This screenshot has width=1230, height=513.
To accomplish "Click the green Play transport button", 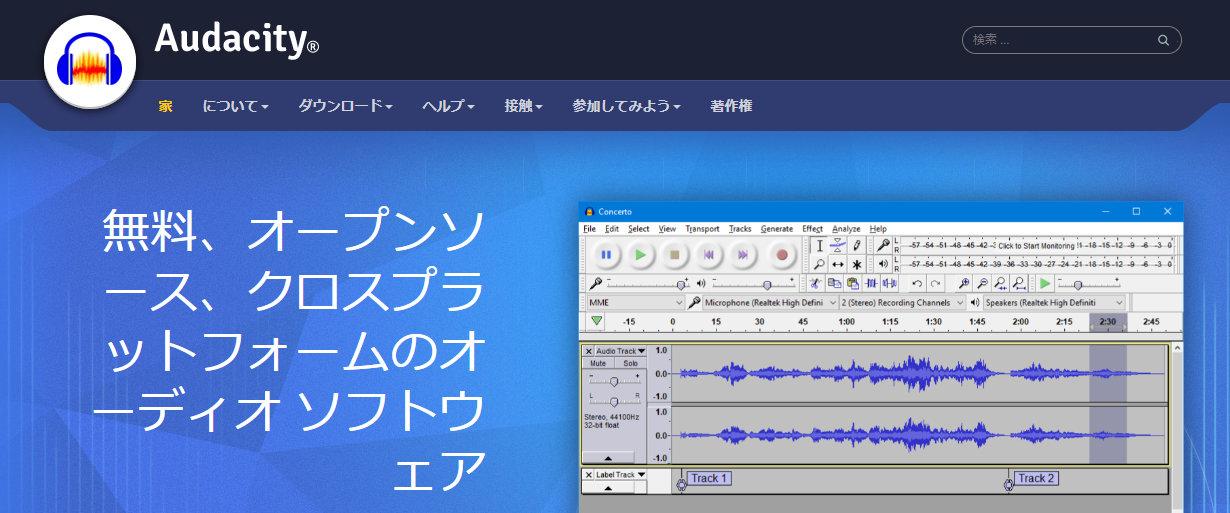I will 640,254.
